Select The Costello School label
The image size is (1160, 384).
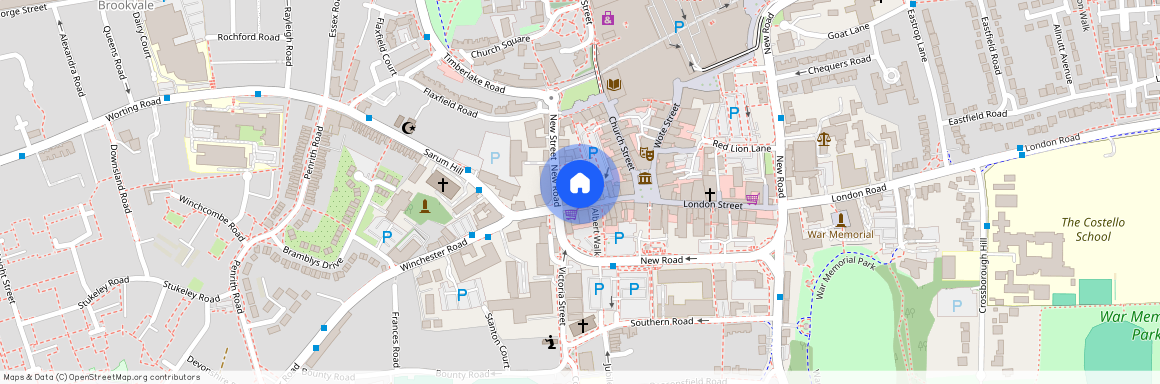[x=1093, y=229]
